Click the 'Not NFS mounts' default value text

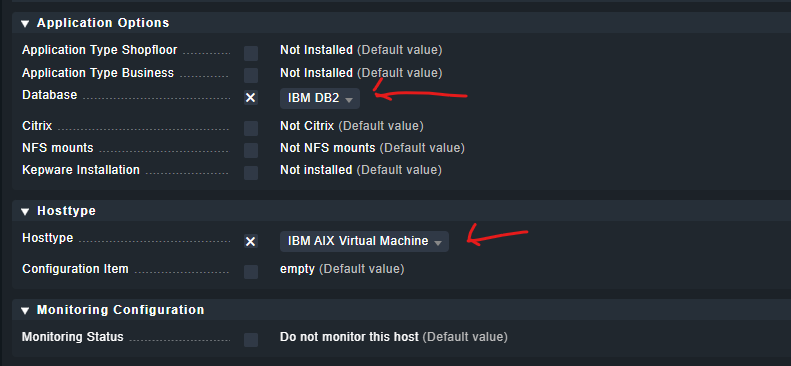[328, 148]
